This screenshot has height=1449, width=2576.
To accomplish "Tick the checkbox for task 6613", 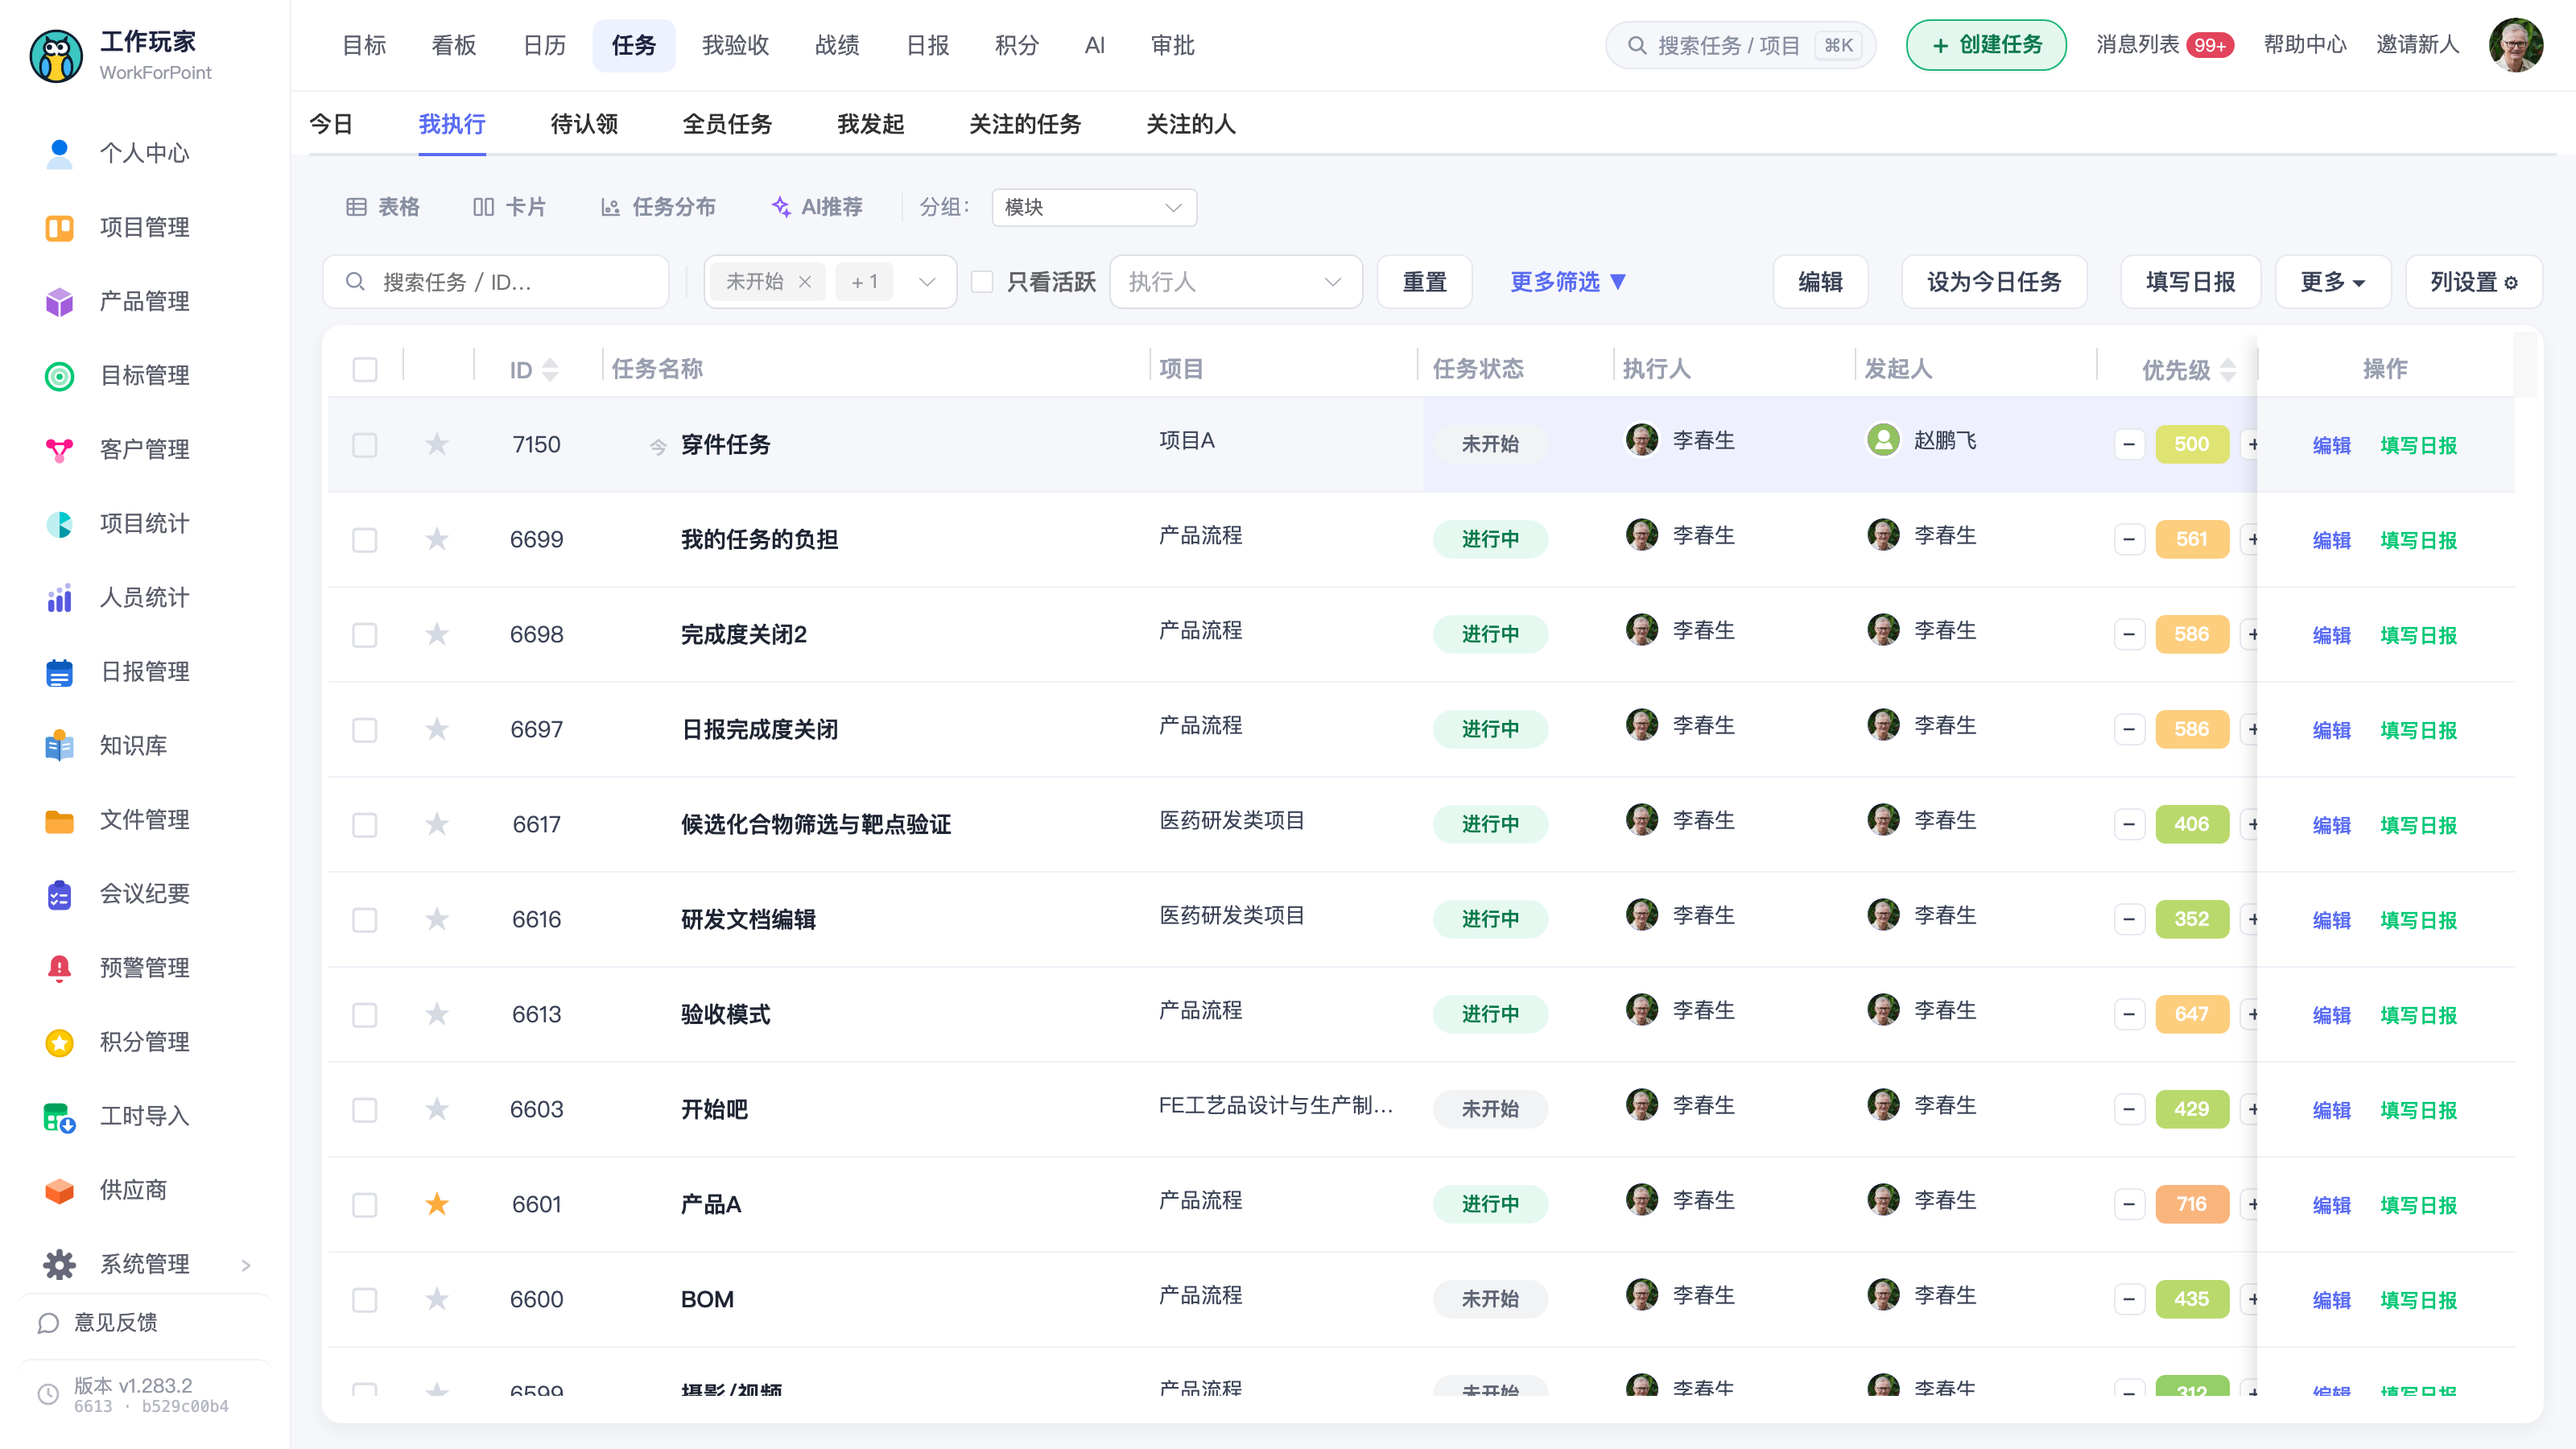I will pos(365,1015).
